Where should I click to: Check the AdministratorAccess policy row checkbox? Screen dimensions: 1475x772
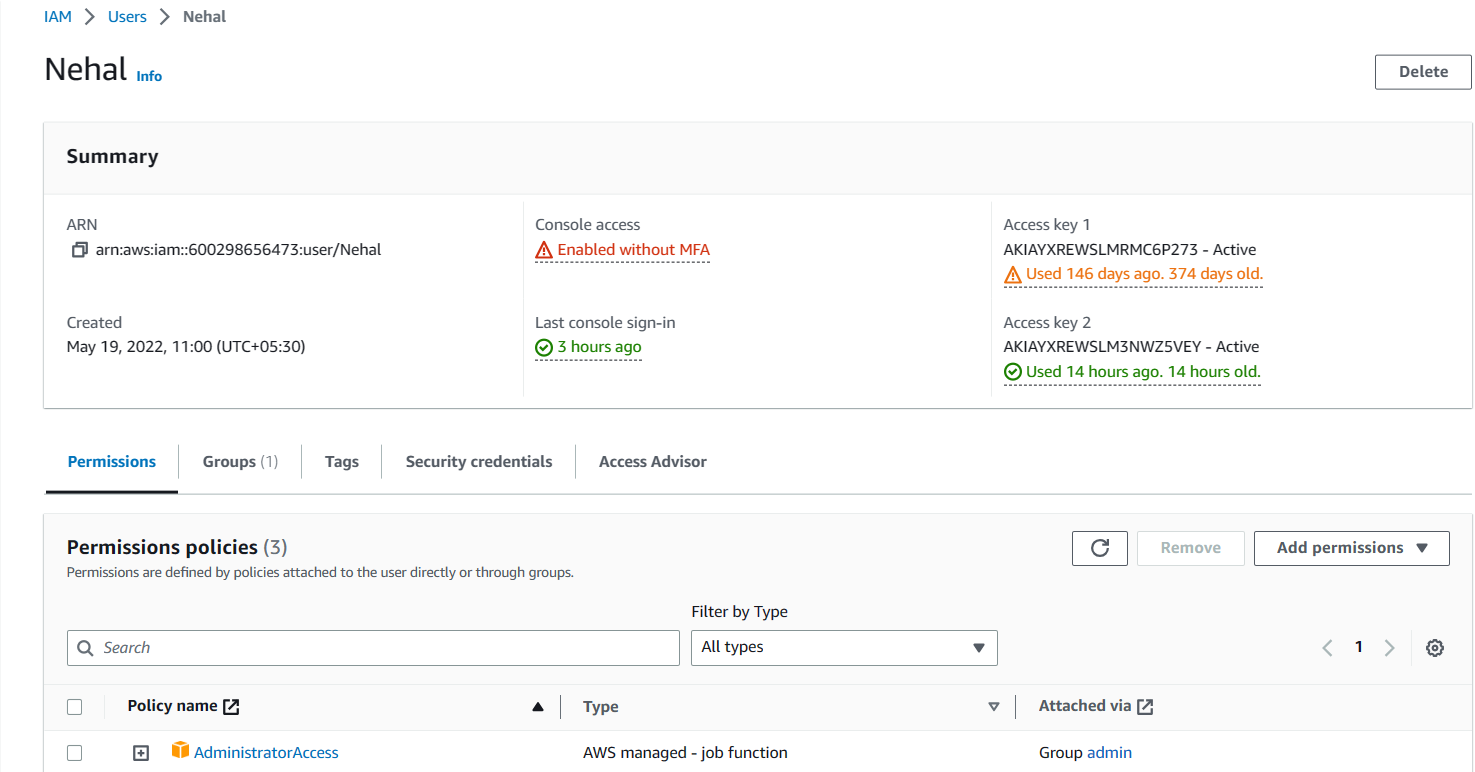tap(75, 753)
